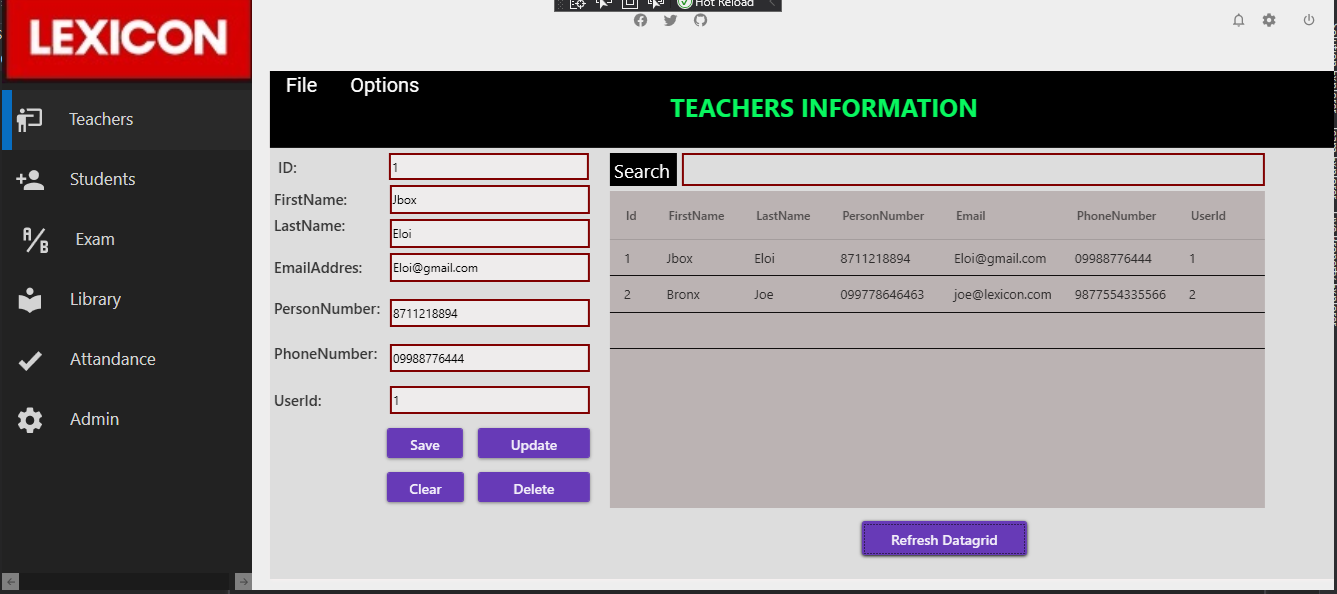Click the power logout icon at top right
The image size is (1337, 594).
[1309, 19]
